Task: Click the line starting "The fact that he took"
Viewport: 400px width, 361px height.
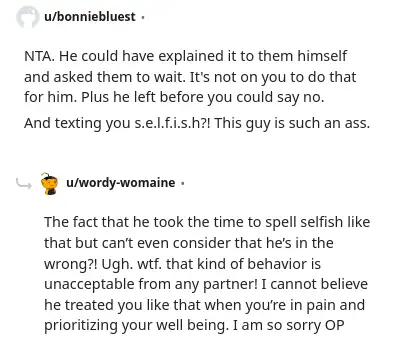Action: [x=207, y=222]
